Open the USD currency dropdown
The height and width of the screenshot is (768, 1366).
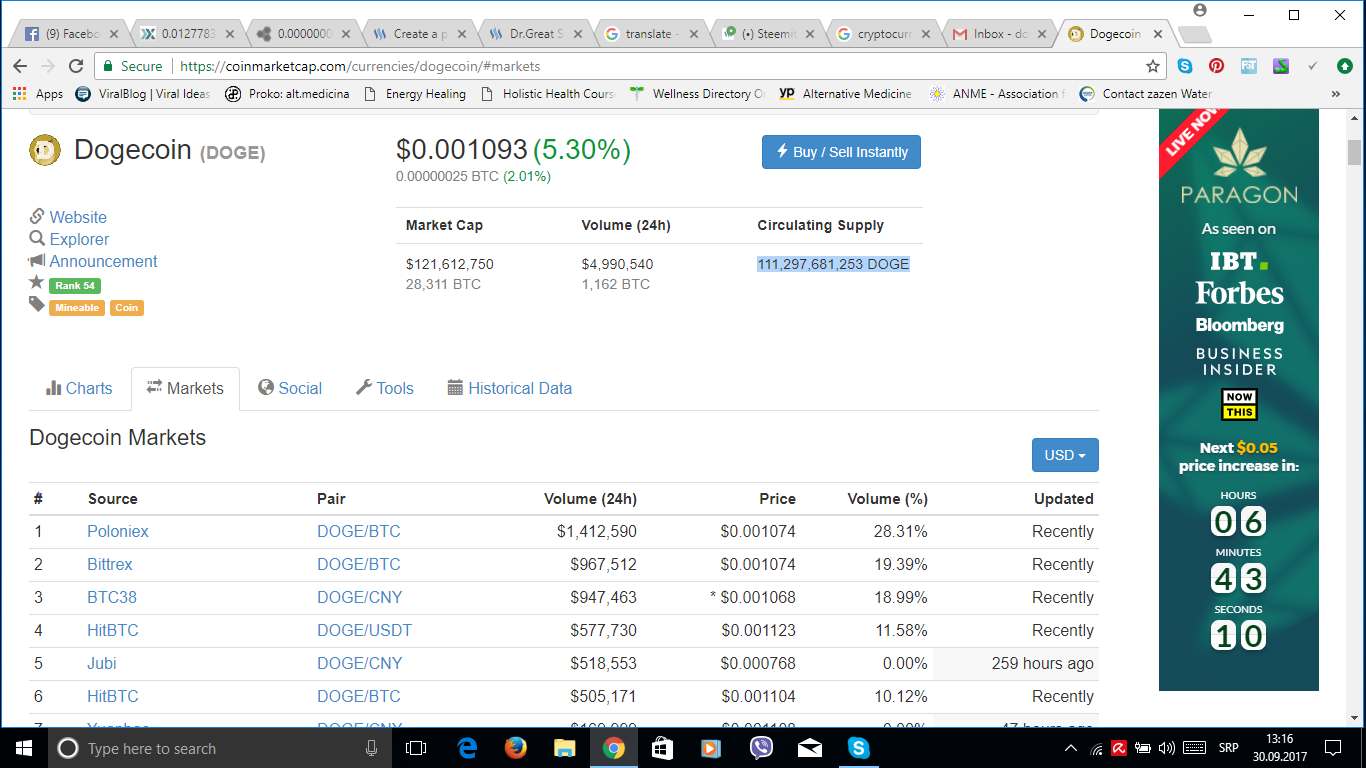point(1065,455)
